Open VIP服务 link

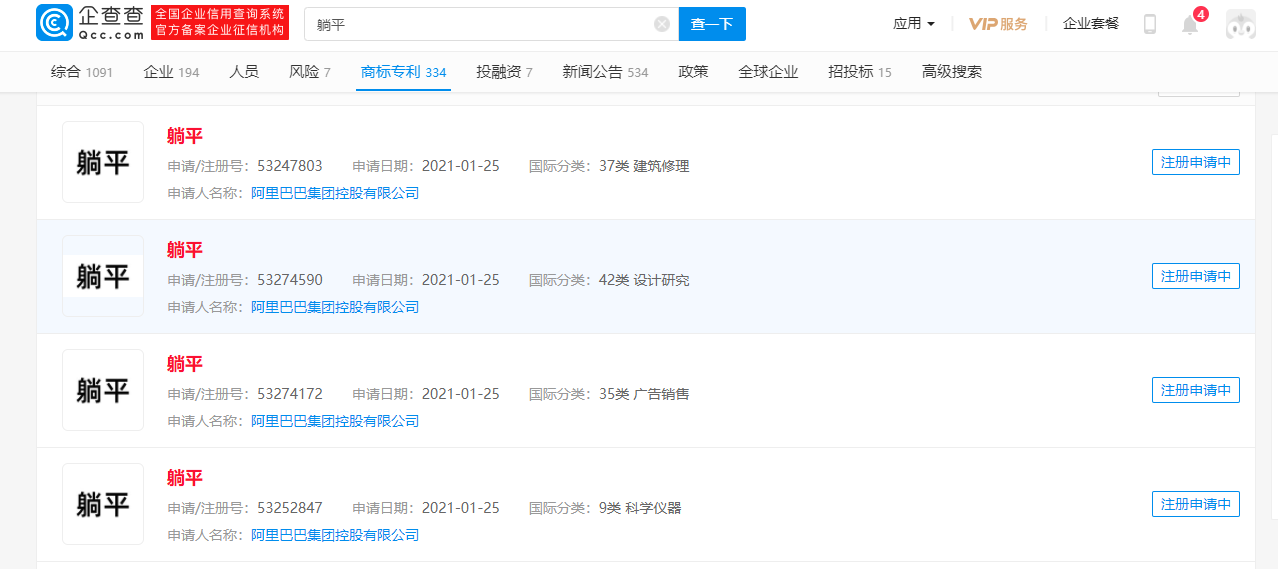click(998, 24)
